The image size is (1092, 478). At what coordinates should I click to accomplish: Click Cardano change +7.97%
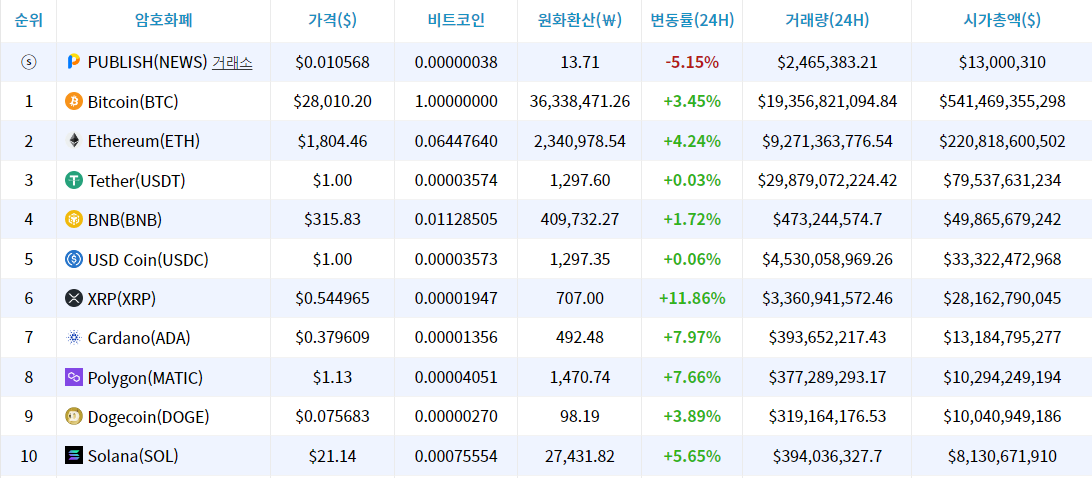point(692,338)
